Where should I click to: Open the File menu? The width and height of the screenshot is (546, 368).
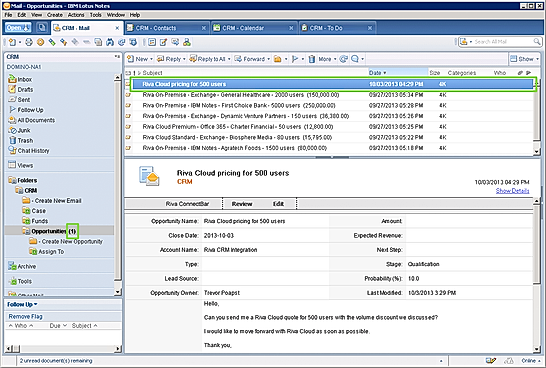pos(8,15)
